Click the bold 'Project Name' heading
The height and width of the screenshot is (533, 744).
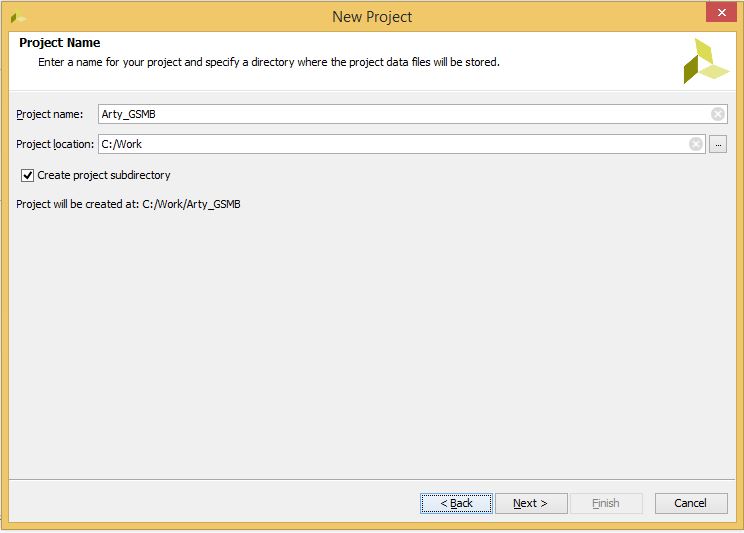(x=59, y=43)
